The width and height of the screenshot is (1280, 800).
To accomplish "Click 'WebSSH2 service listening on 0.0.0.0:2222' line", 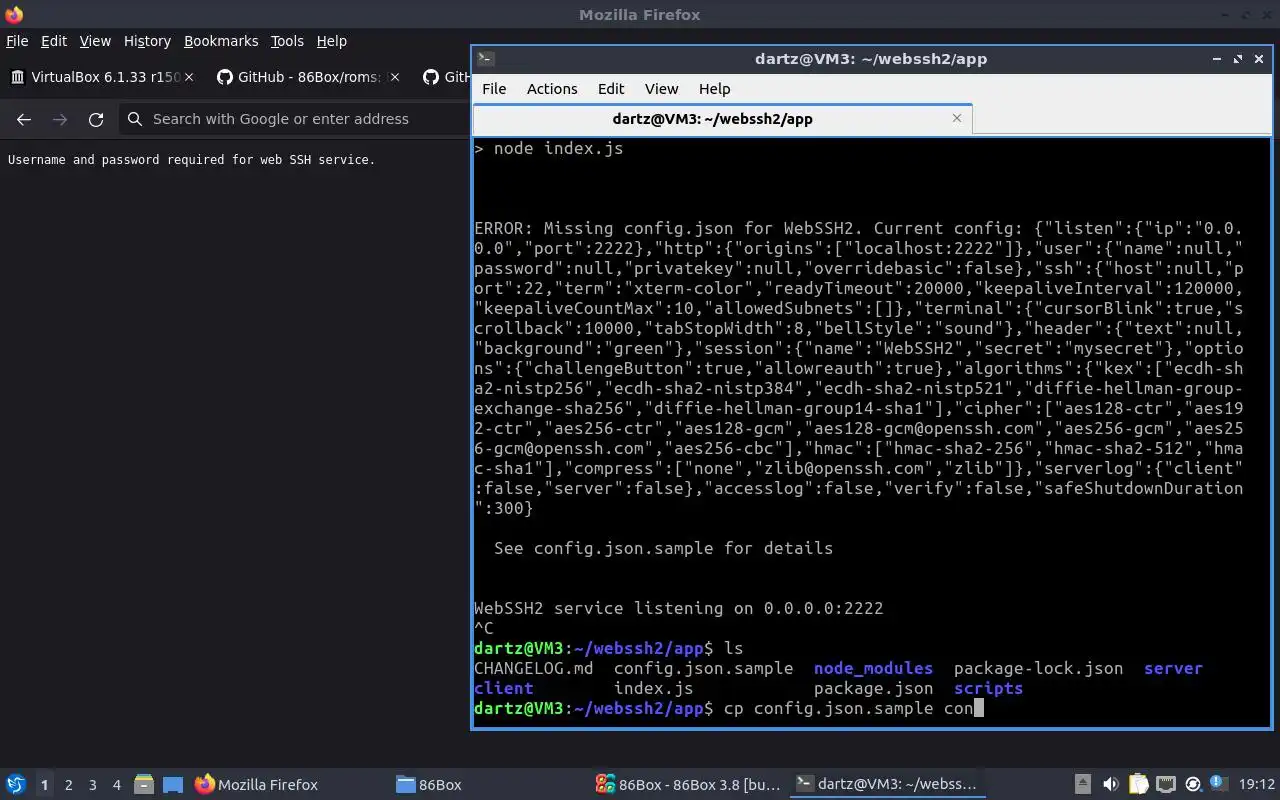I will [x=678, y=608].
